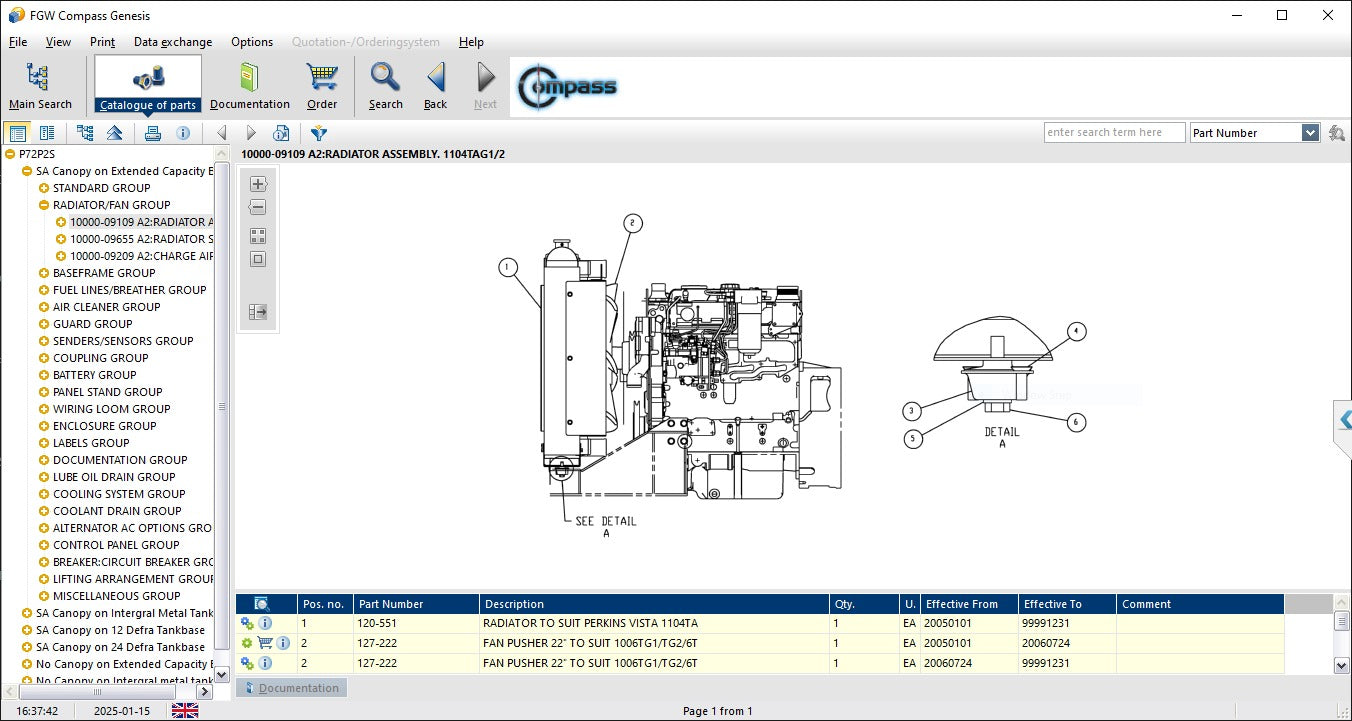Viewport: 1352px width, 721px height.
Task: Open the Data exchange menu
Action: (x=173, y=42)
